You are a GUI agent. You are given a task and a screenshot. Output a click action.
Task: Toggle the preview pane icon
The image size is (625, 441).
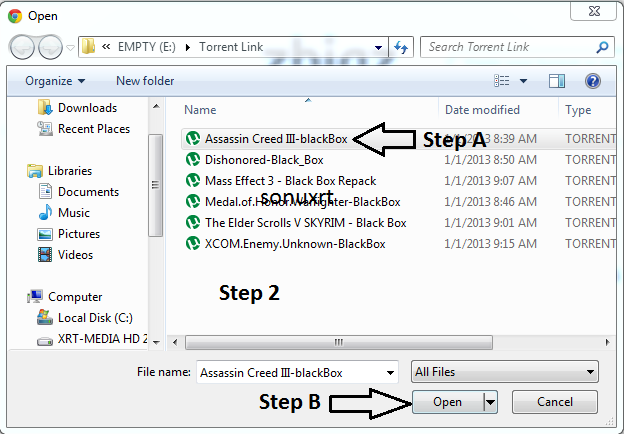556,81
